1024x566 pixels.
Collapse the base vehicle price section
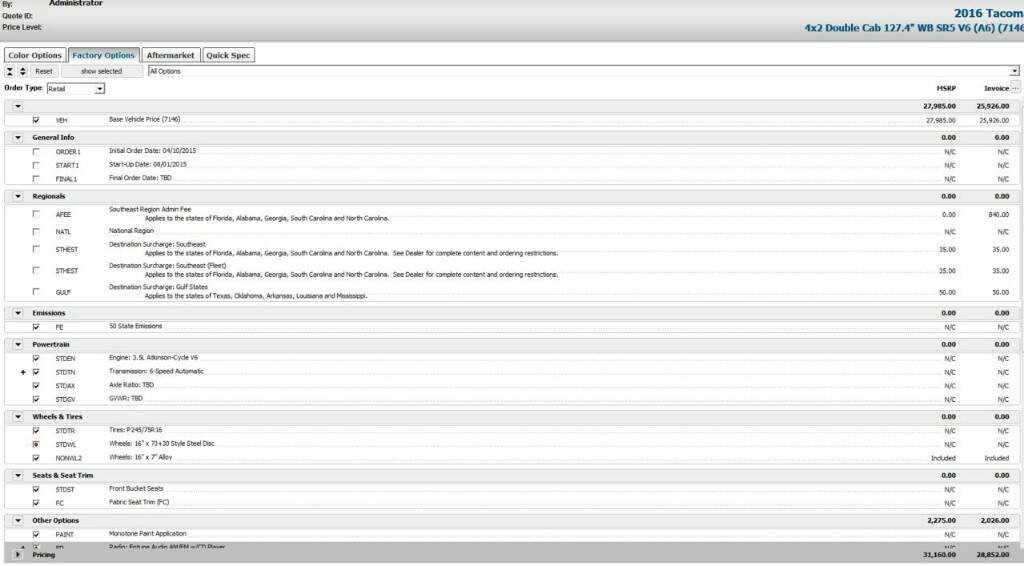[18, 106]
